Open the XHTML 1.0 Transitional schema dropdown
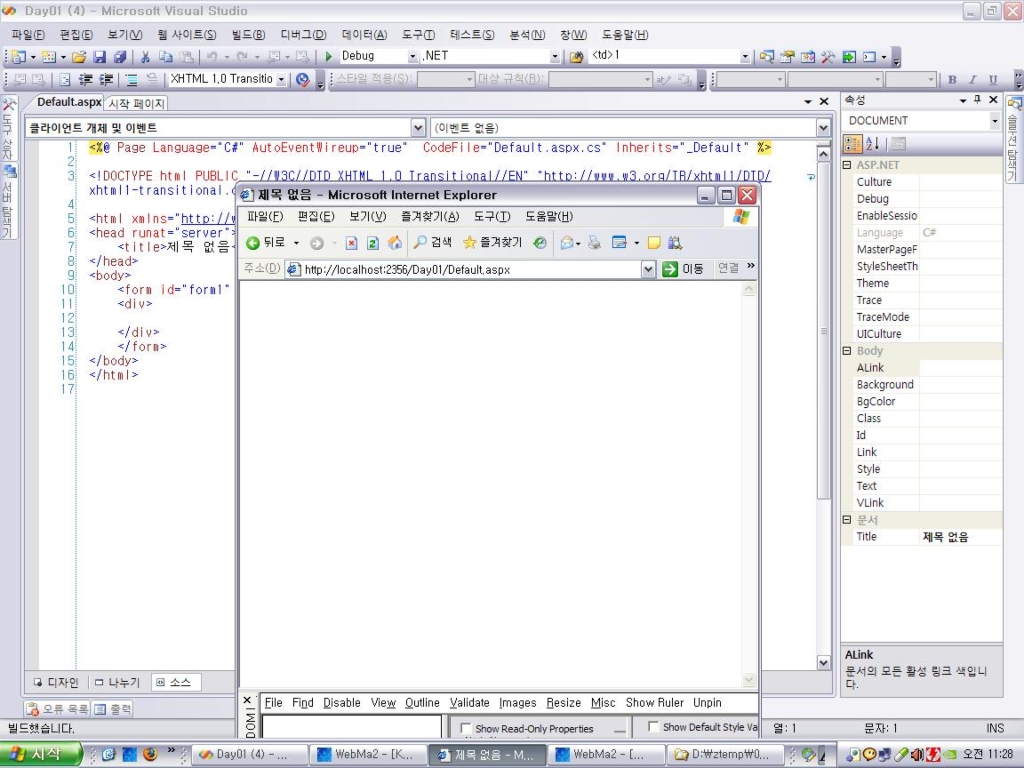This screenshot has height=768, width=1024. tap(281, 80)
